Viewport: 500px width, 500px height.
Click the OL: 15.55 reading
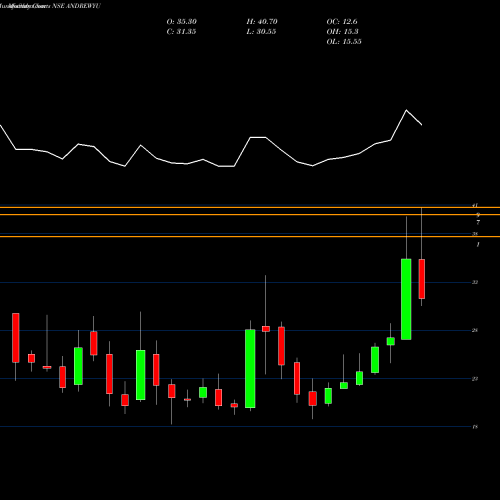click(x=344, y=42)
